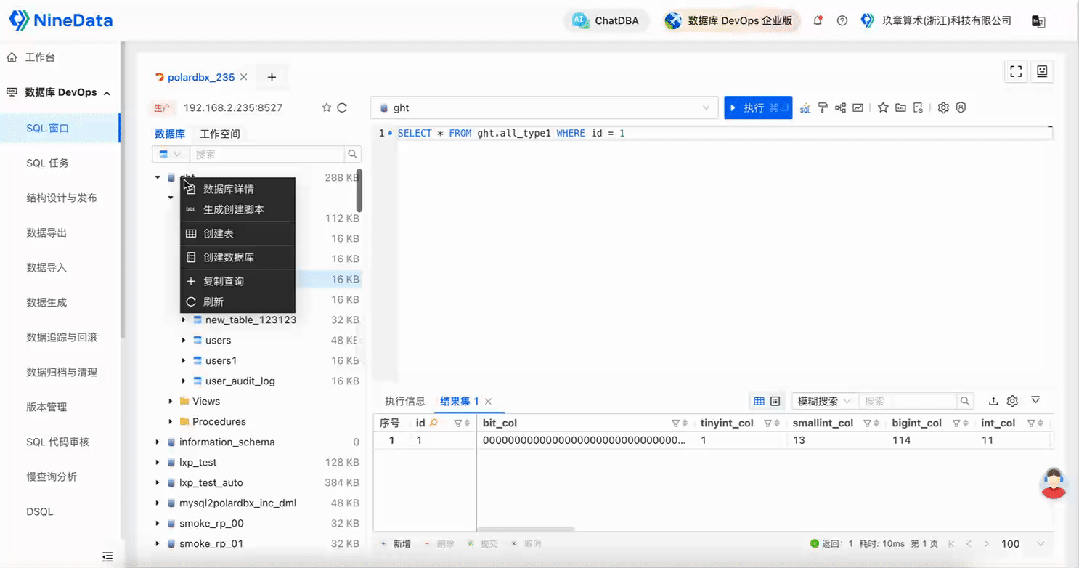Open the customer service avatar
1079x568 pixels.
pyautogui.click(x=1054, y=483)
